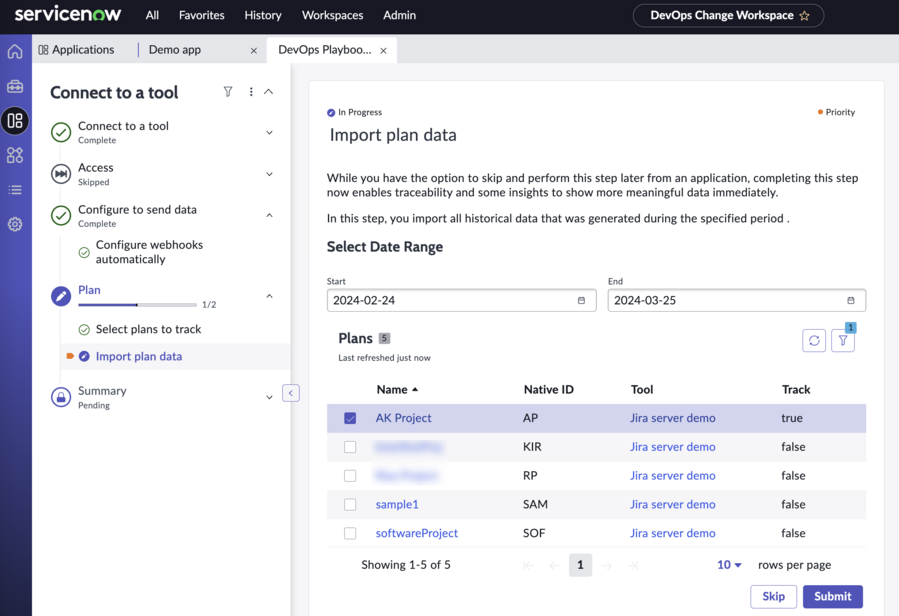899x616 pixels.
Task: Click the ServiceNow logo
Action: (x=68, y=14)
